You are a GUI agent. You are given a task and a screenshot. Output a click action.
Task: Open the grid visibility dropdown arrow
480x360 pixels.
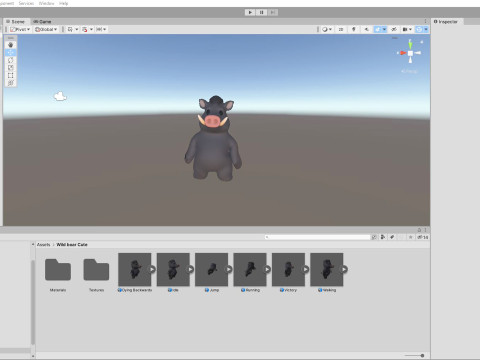[x=77, y=29]
